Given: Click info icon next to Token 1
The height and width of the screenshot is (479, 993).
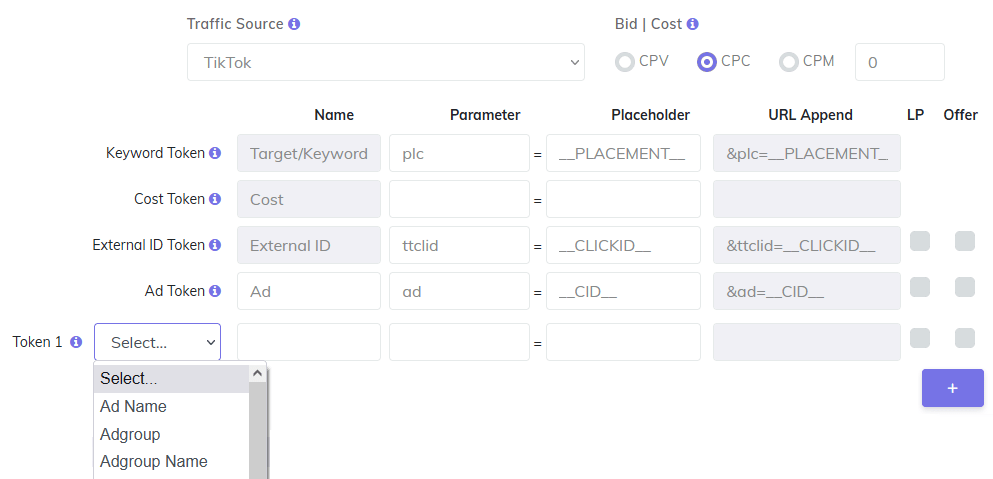Looking at the screenshot, I should (x=76, y=342).
